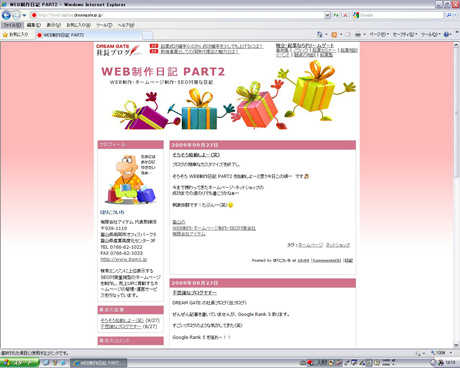This screenshot has height=368, width=460.
Task: Open Comments(0) link on 09月27日 post
Action: click(327, 260)
